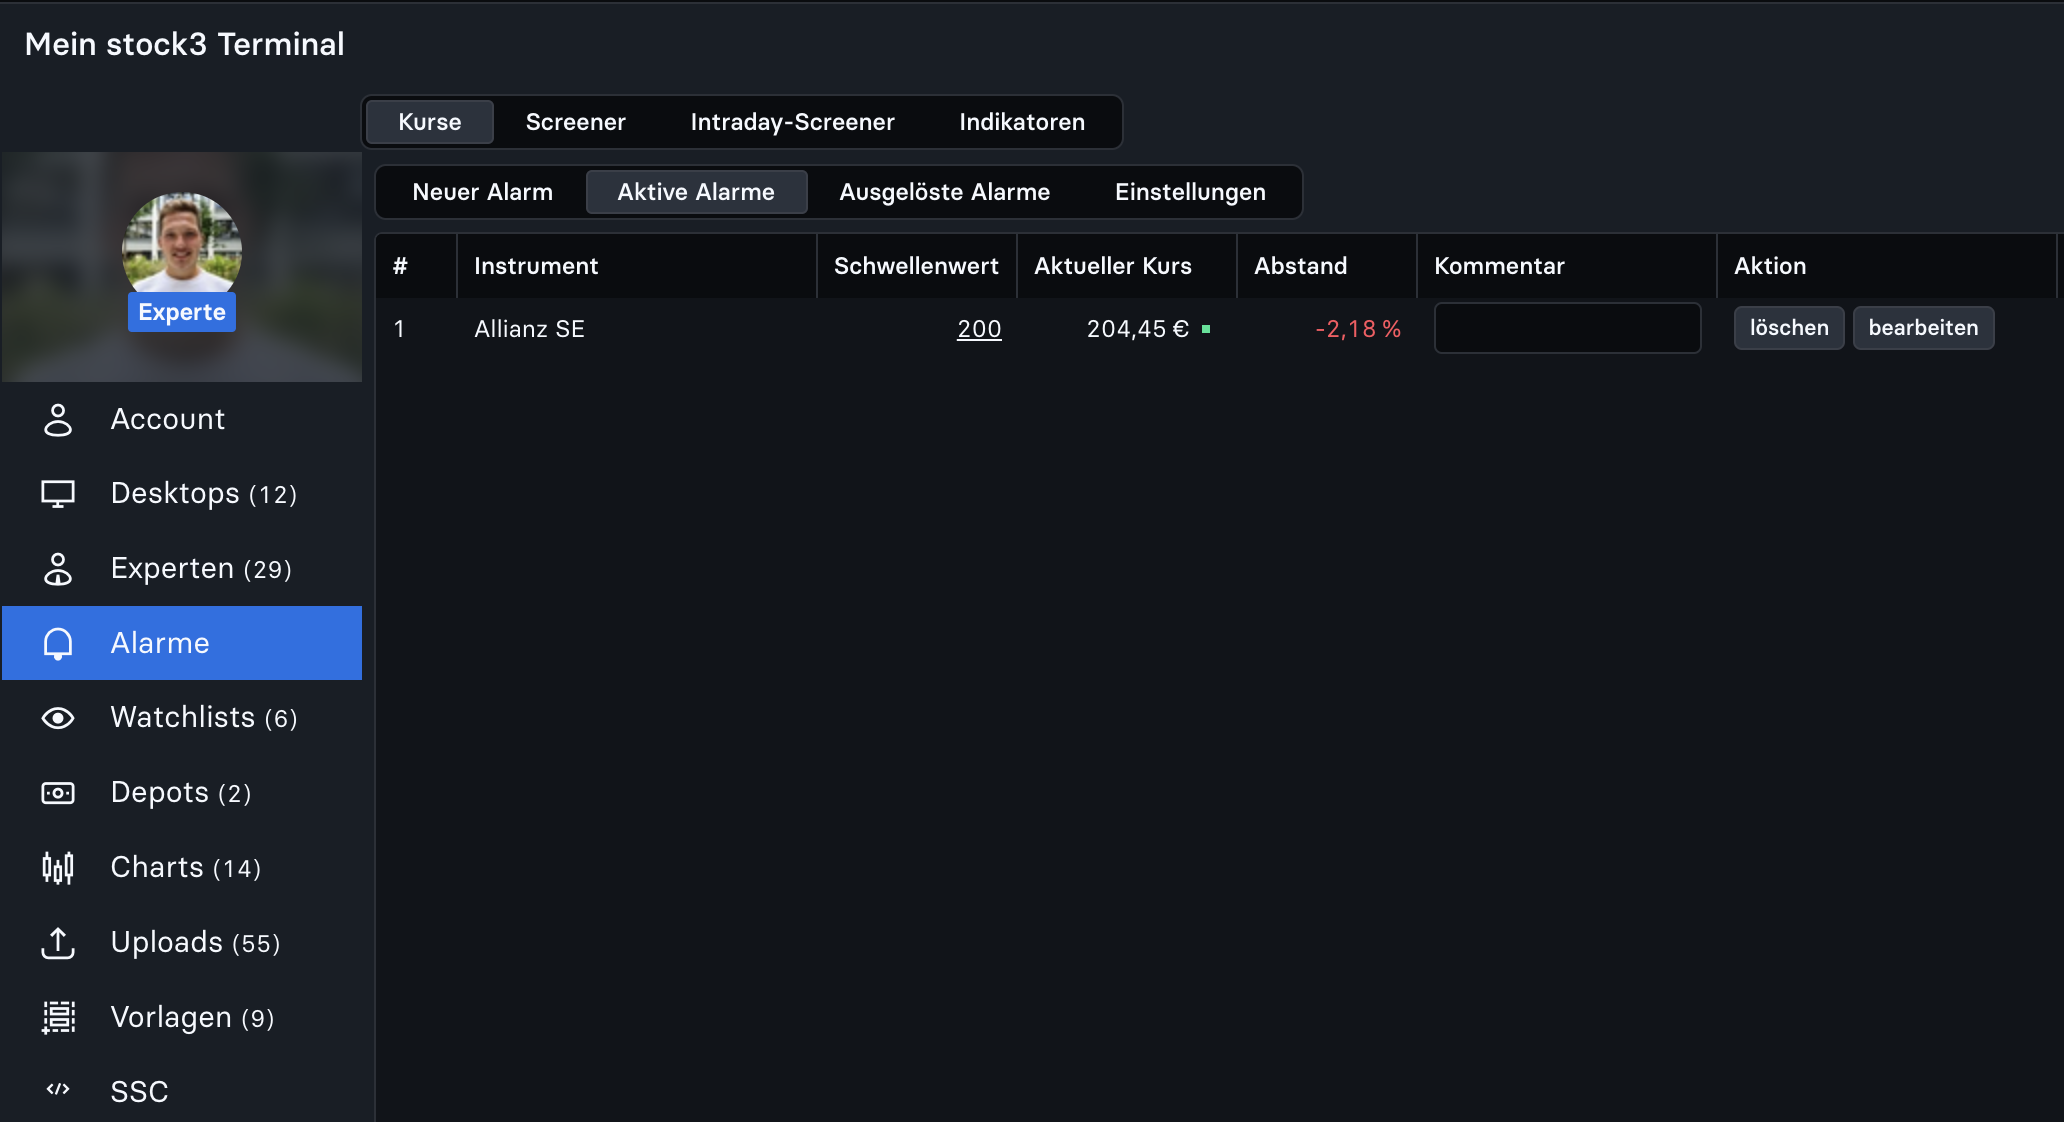
Task: Click the profile avatar photo
Action: pyautogui.click(x=182, y=245)
